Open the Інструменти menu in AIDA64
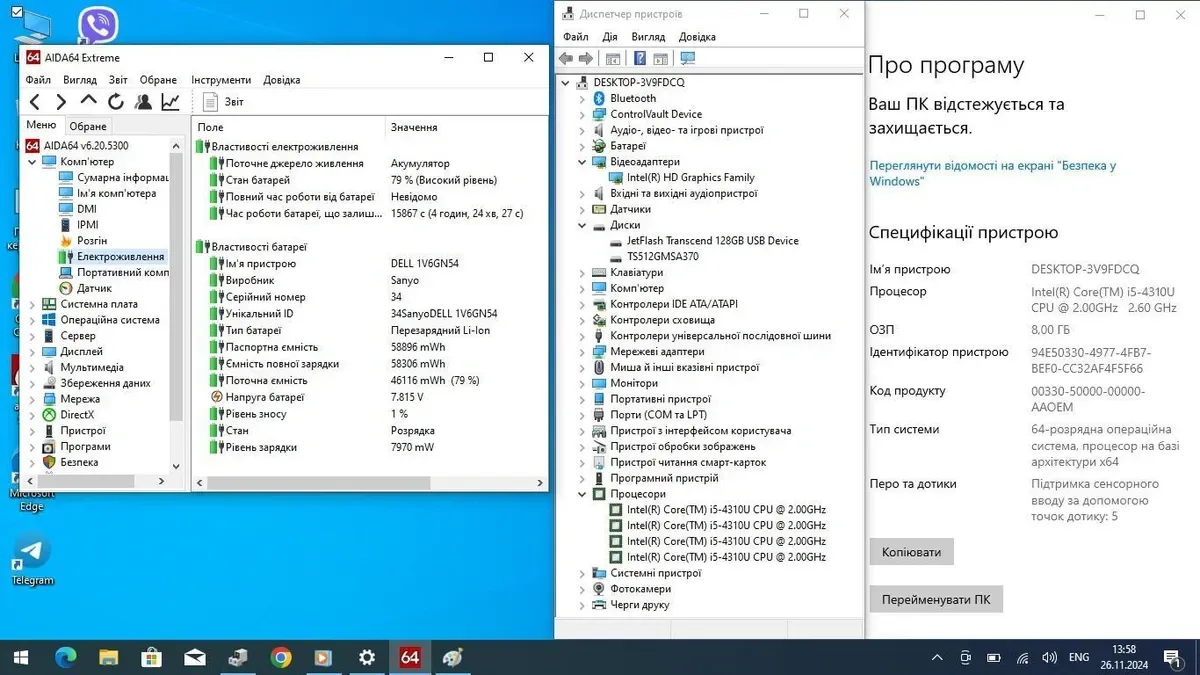The image size is (1200, 675). (x=221, y=80)
